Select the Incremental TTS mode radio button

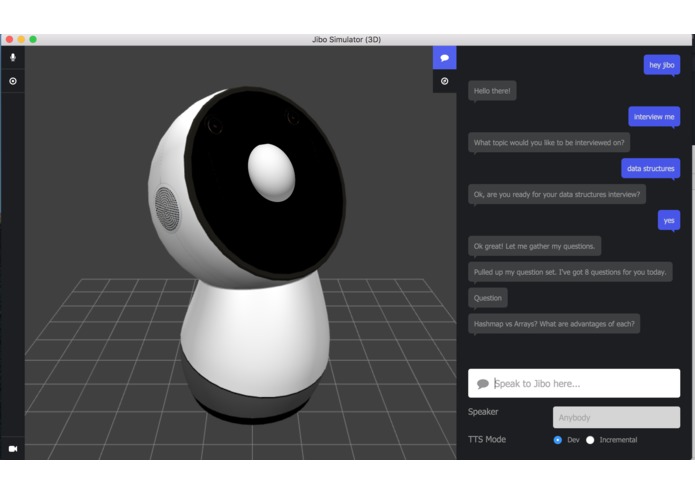[x=590, y=440]
